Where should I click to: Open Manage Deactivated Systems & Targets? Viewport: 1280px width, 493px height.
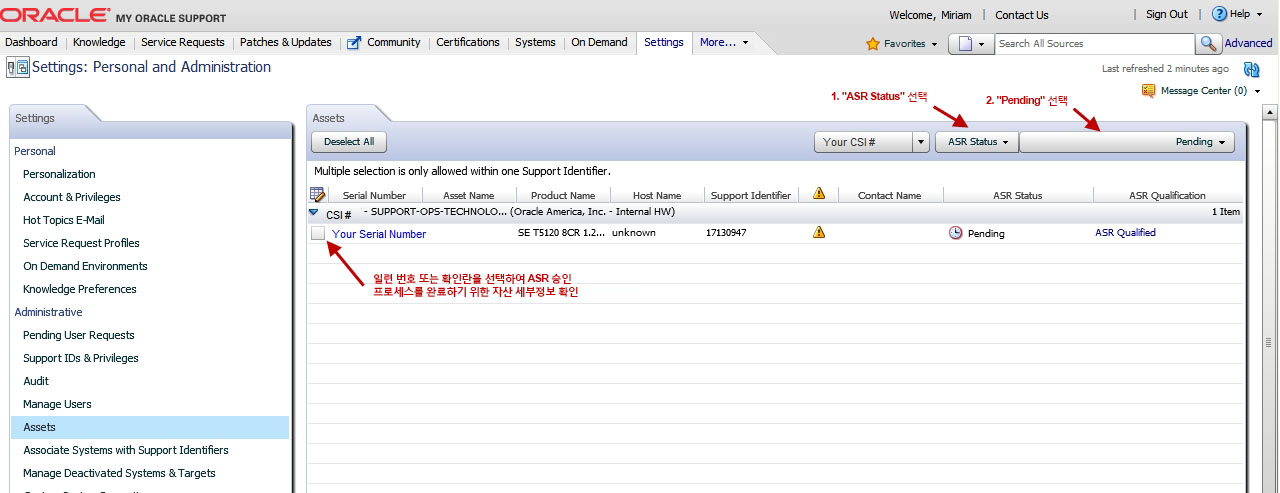coord(119,473)
